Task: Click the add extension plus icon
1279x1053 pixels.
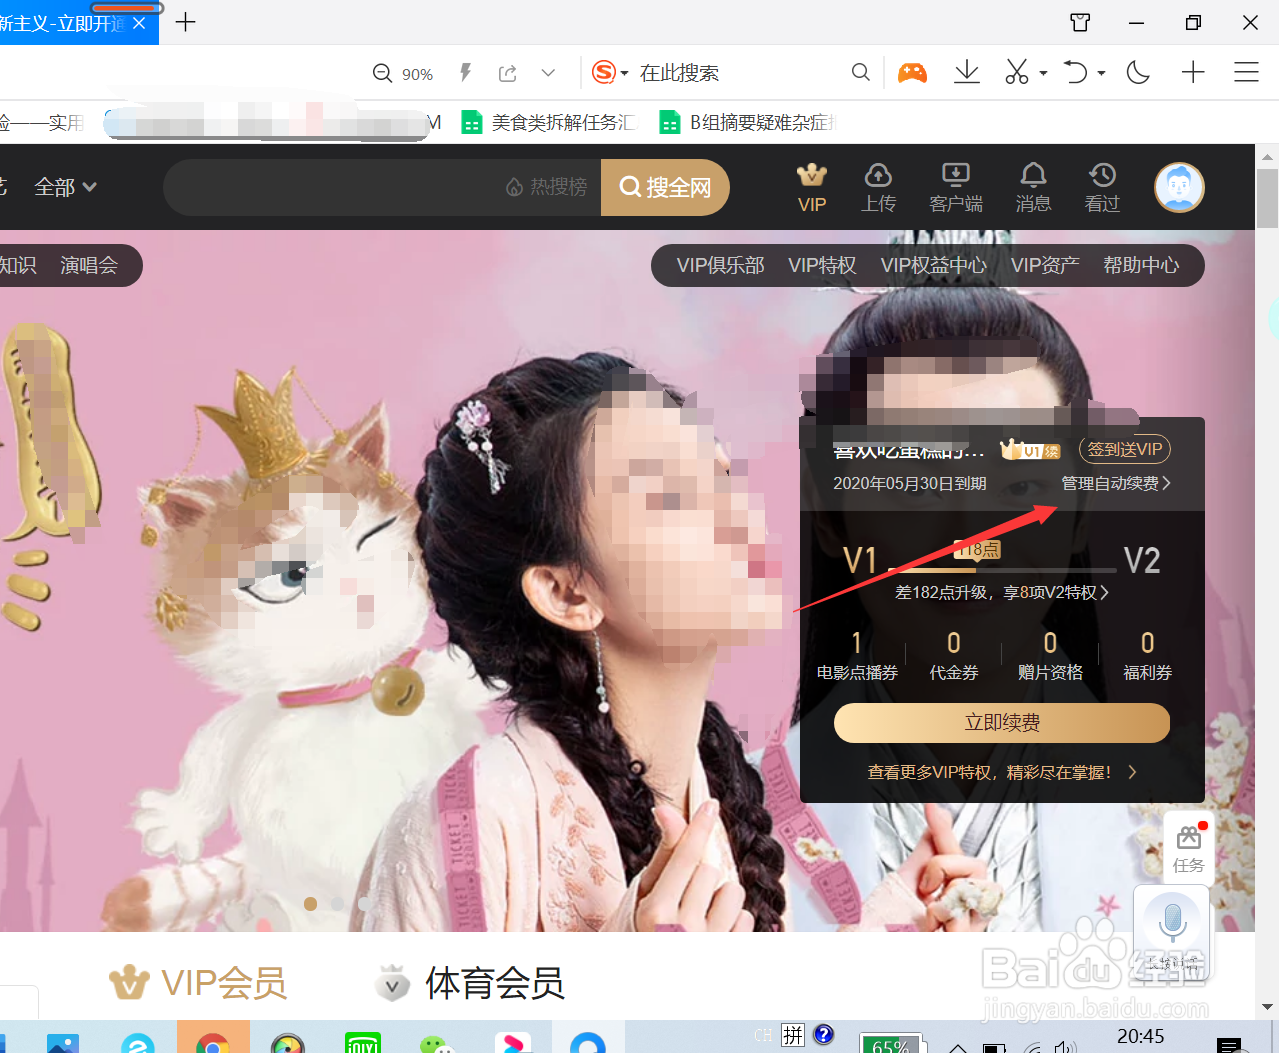Action: tap(1193, 72)
